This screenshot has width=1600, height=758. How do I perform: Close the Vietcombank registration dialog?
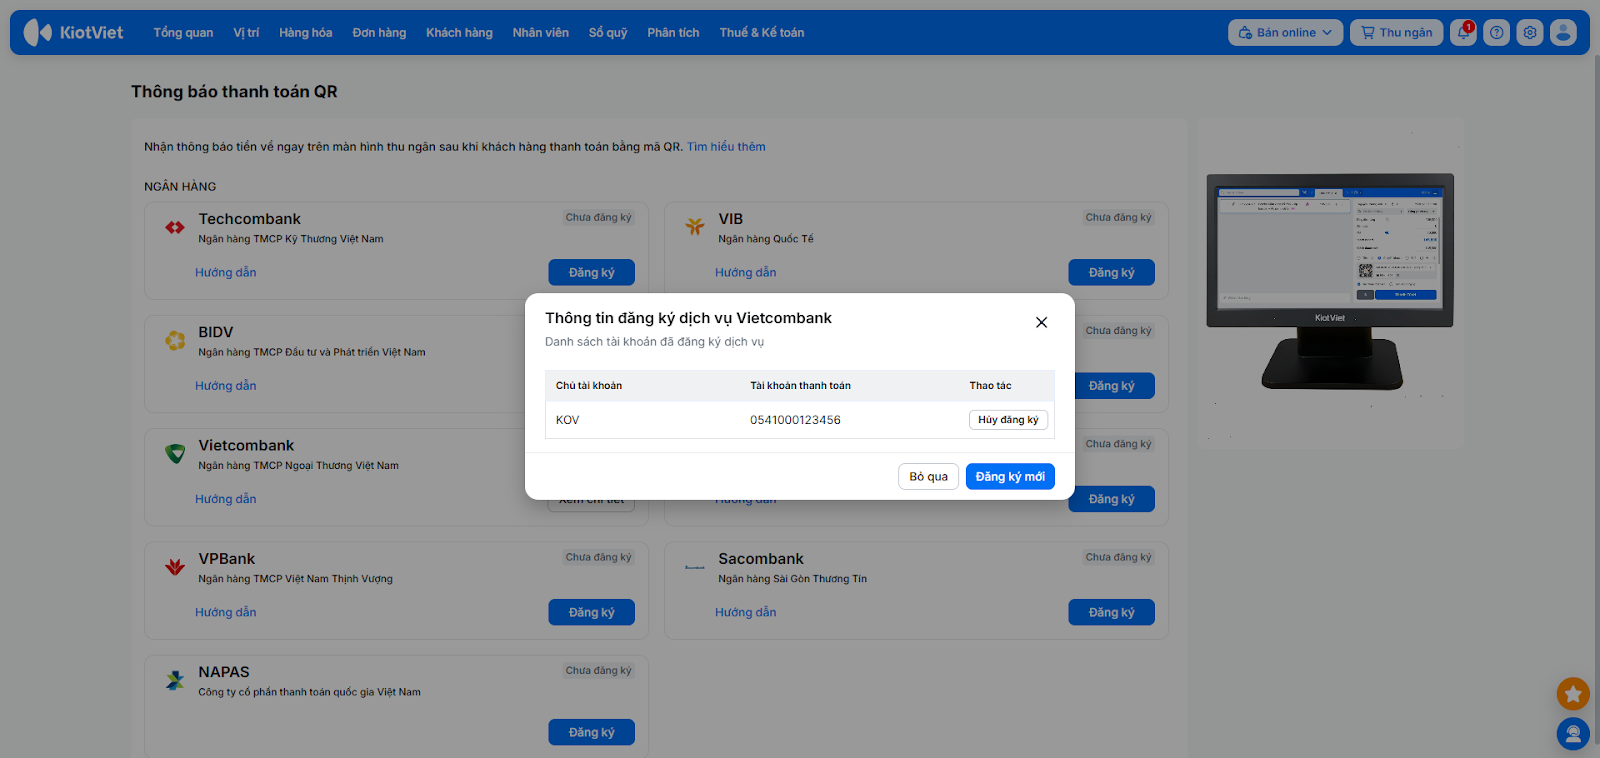1041,322
